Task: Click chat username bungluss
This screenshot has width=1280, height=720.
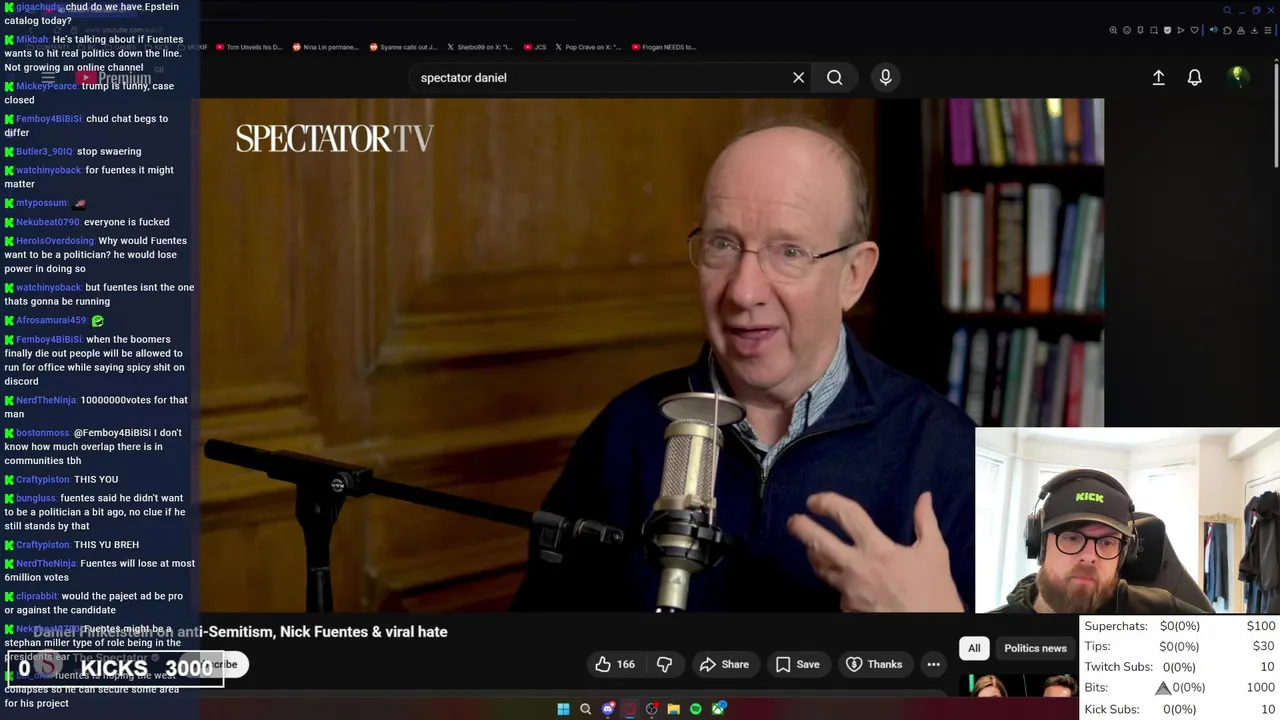Action: pyautogui.click(x=36, y=498)
